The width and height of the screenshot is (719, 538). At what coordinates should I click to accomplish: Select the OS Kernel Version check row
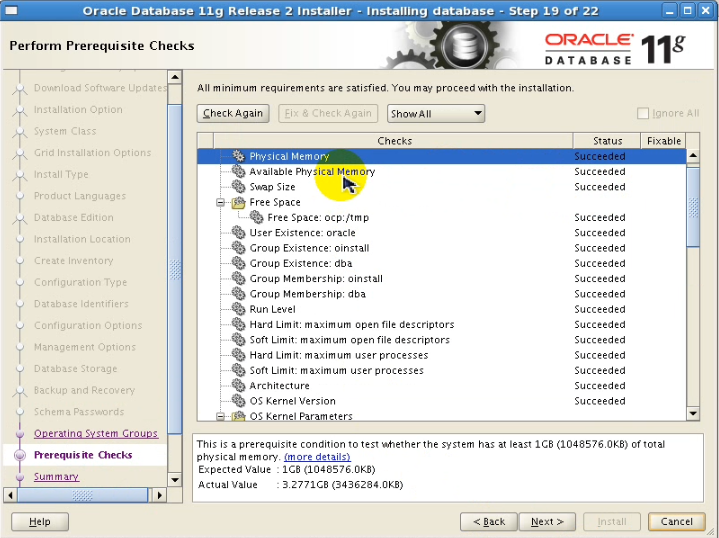pos(442,401)
